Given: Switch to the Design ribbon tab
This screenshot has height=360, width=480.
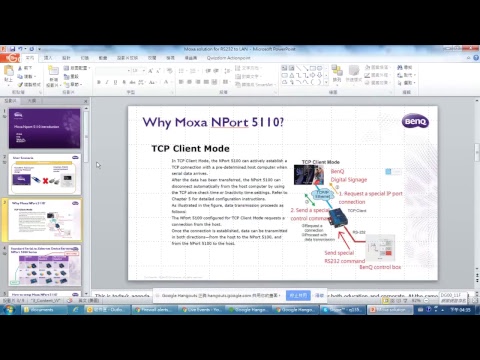Looking at the screenshot, I should tap(66, 58).
